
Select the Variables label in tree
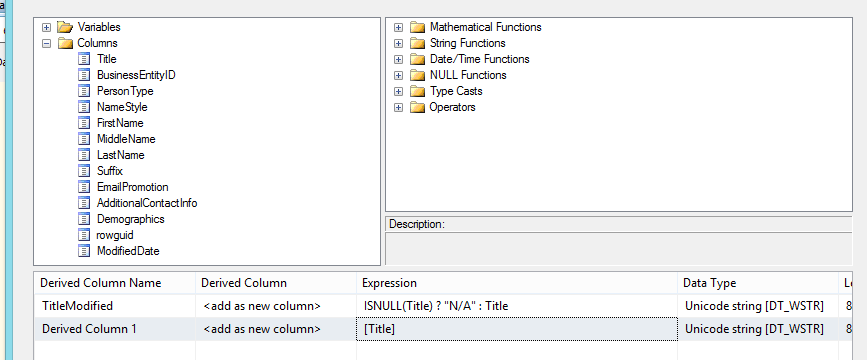[x=99, y=27]
